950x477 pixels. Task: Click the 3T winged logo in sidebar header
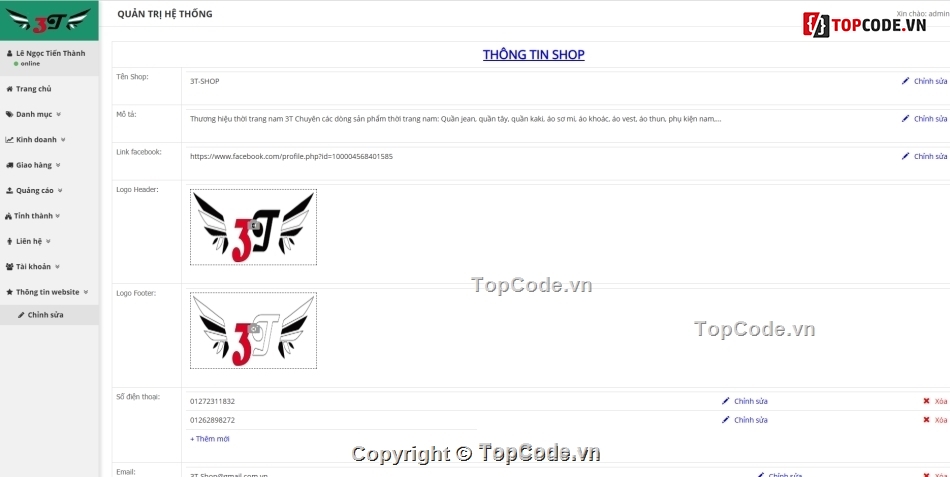48,21
